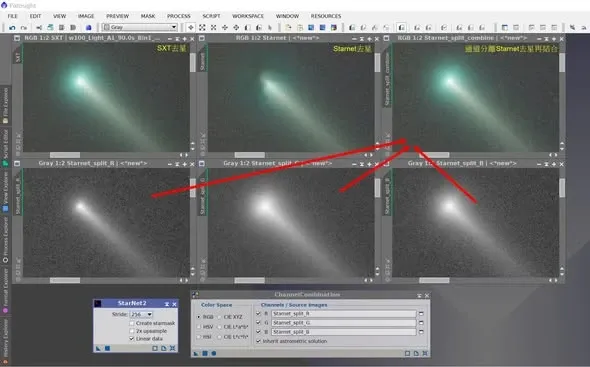Open the FILE menu
This screenshot has width=590, height=367.
pos(12,16)
